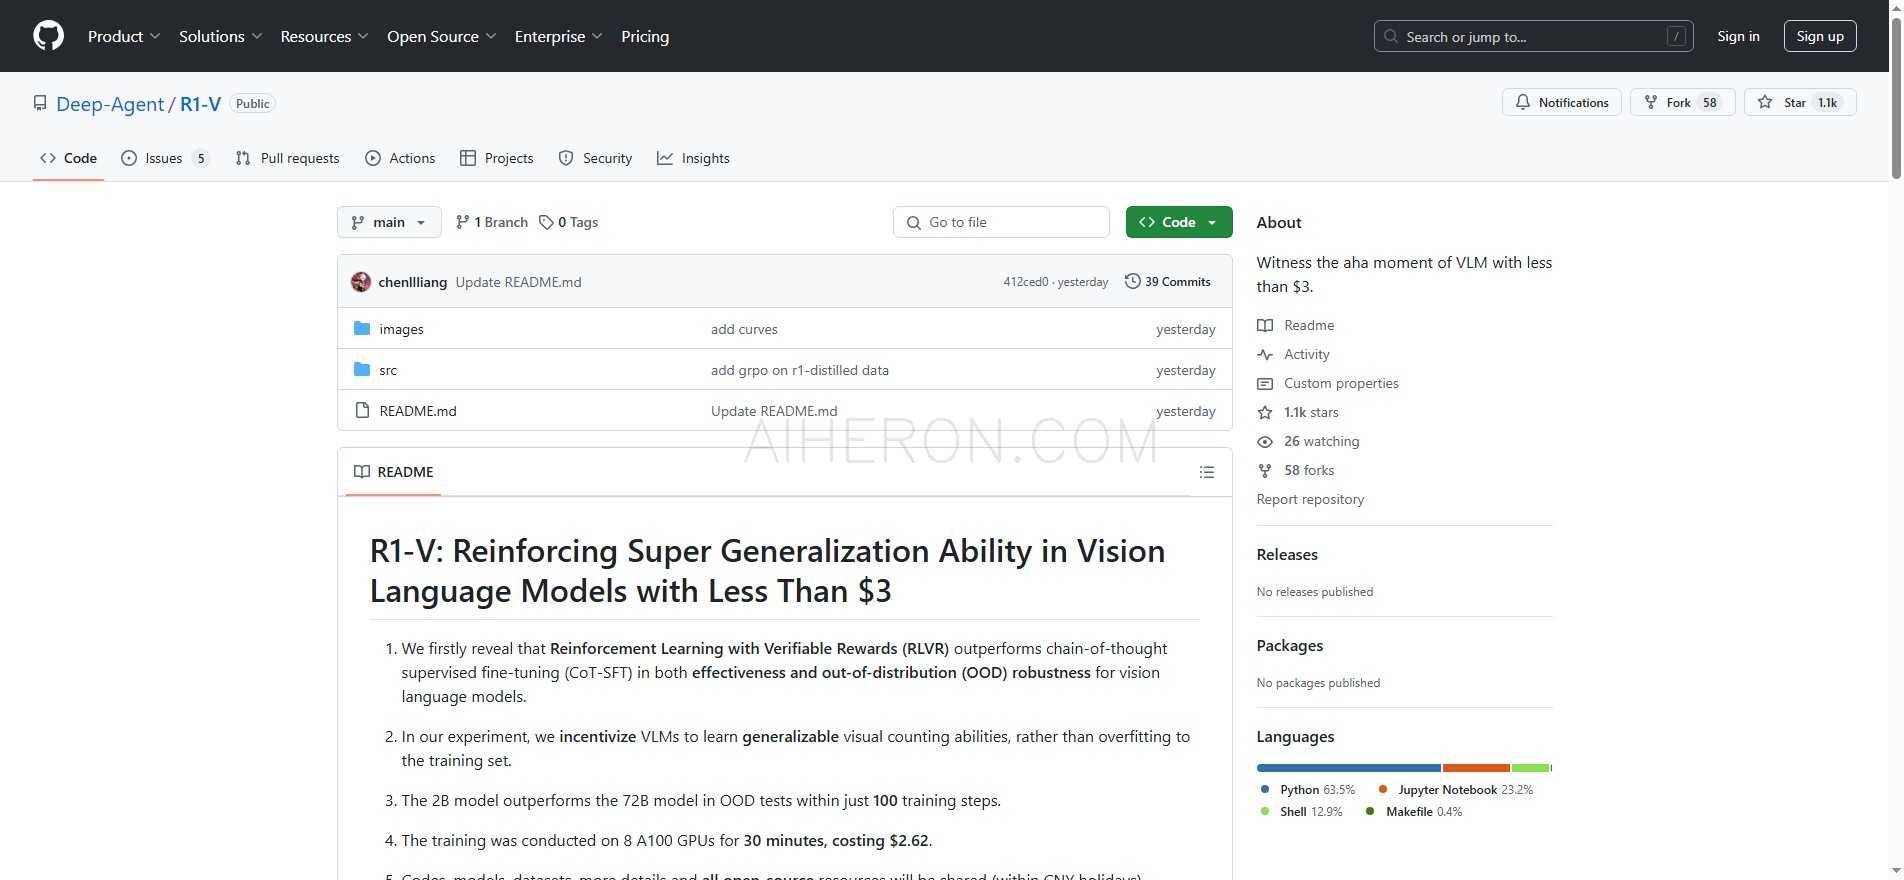1904x880 pixels.
Task: Open the chenllliang author link
Action: [x=412, y=282]
